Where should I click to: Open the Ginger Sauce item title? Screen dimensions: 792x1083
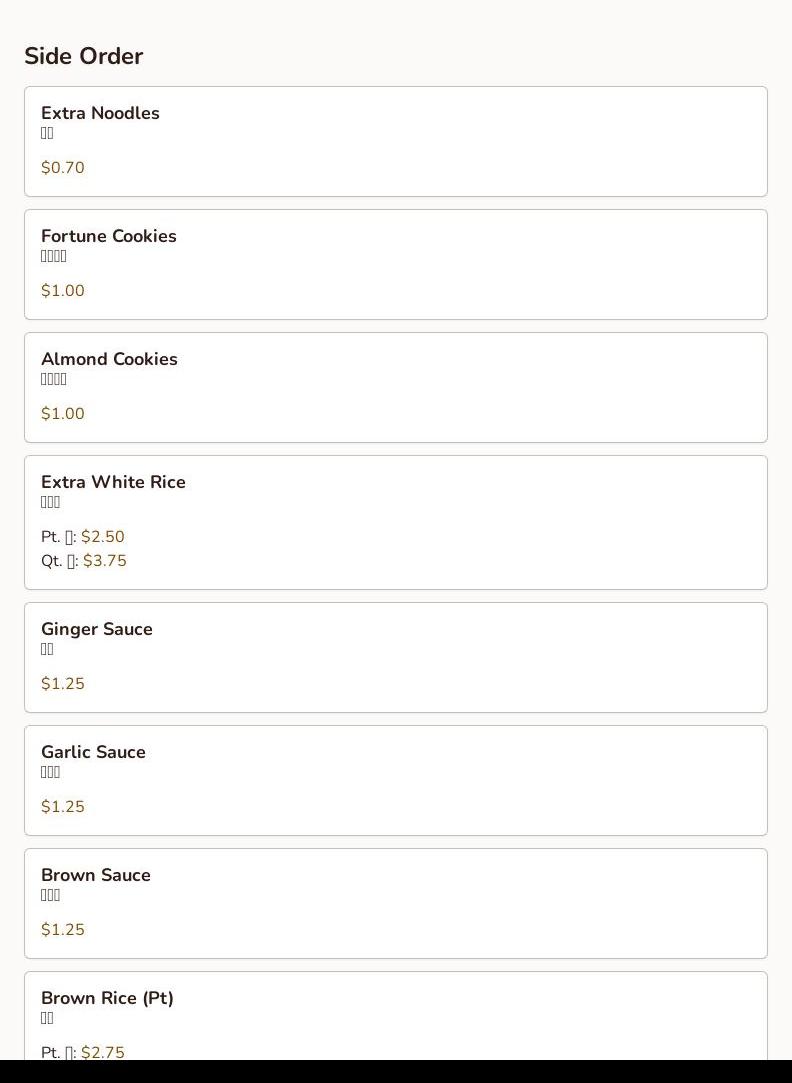(97, 629)
